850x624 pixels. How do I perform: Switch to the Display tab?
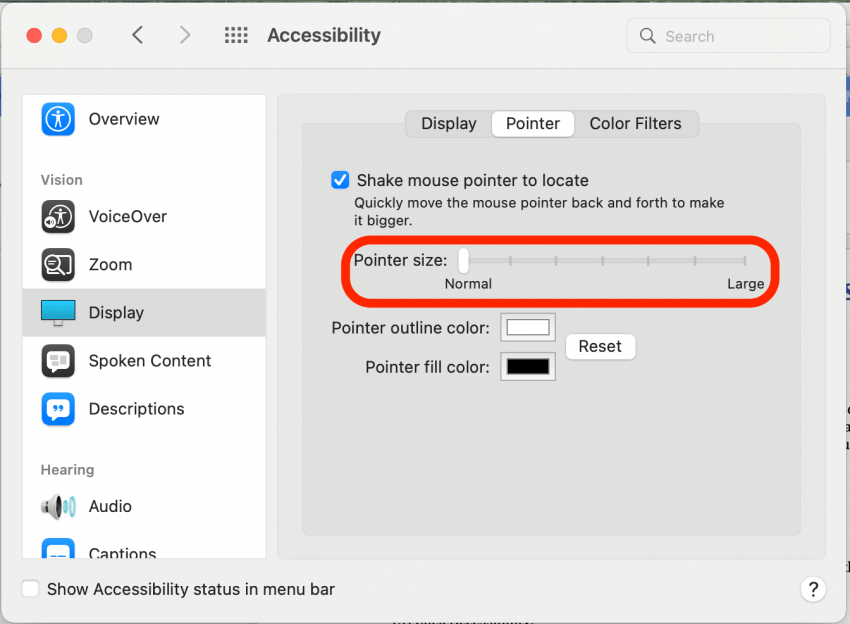(449, 124)
